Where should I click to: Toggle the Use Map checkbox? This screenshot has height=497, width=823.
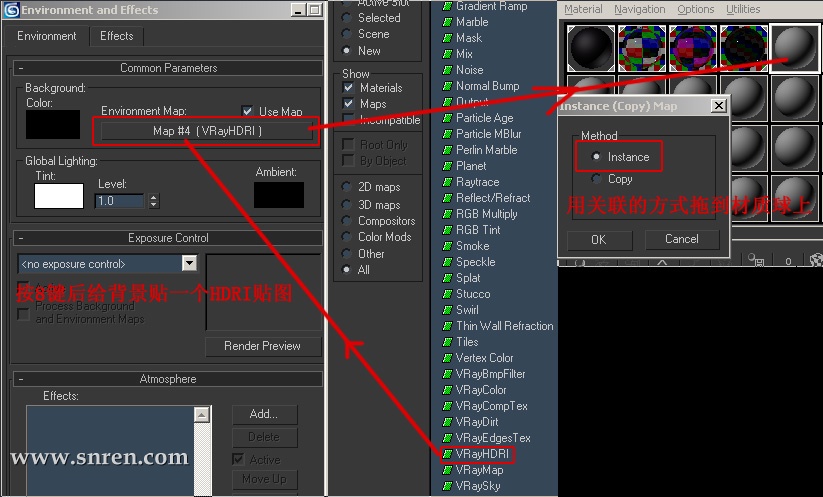(x=247, y=111)
